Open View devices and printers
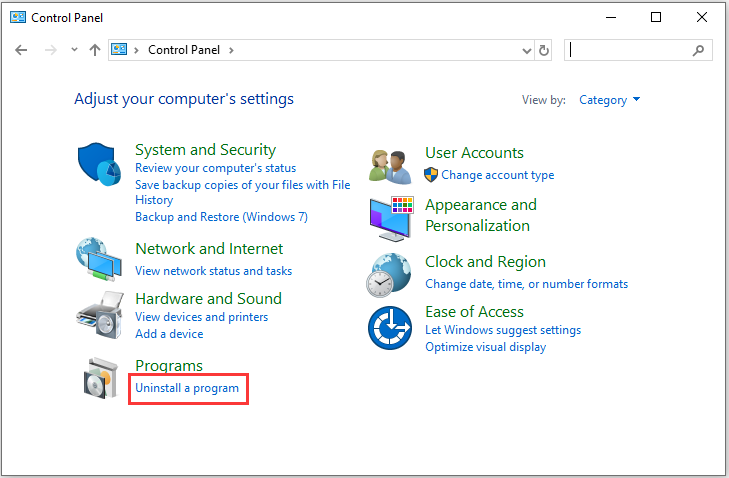Screen dimensions: 729x478 201,317
